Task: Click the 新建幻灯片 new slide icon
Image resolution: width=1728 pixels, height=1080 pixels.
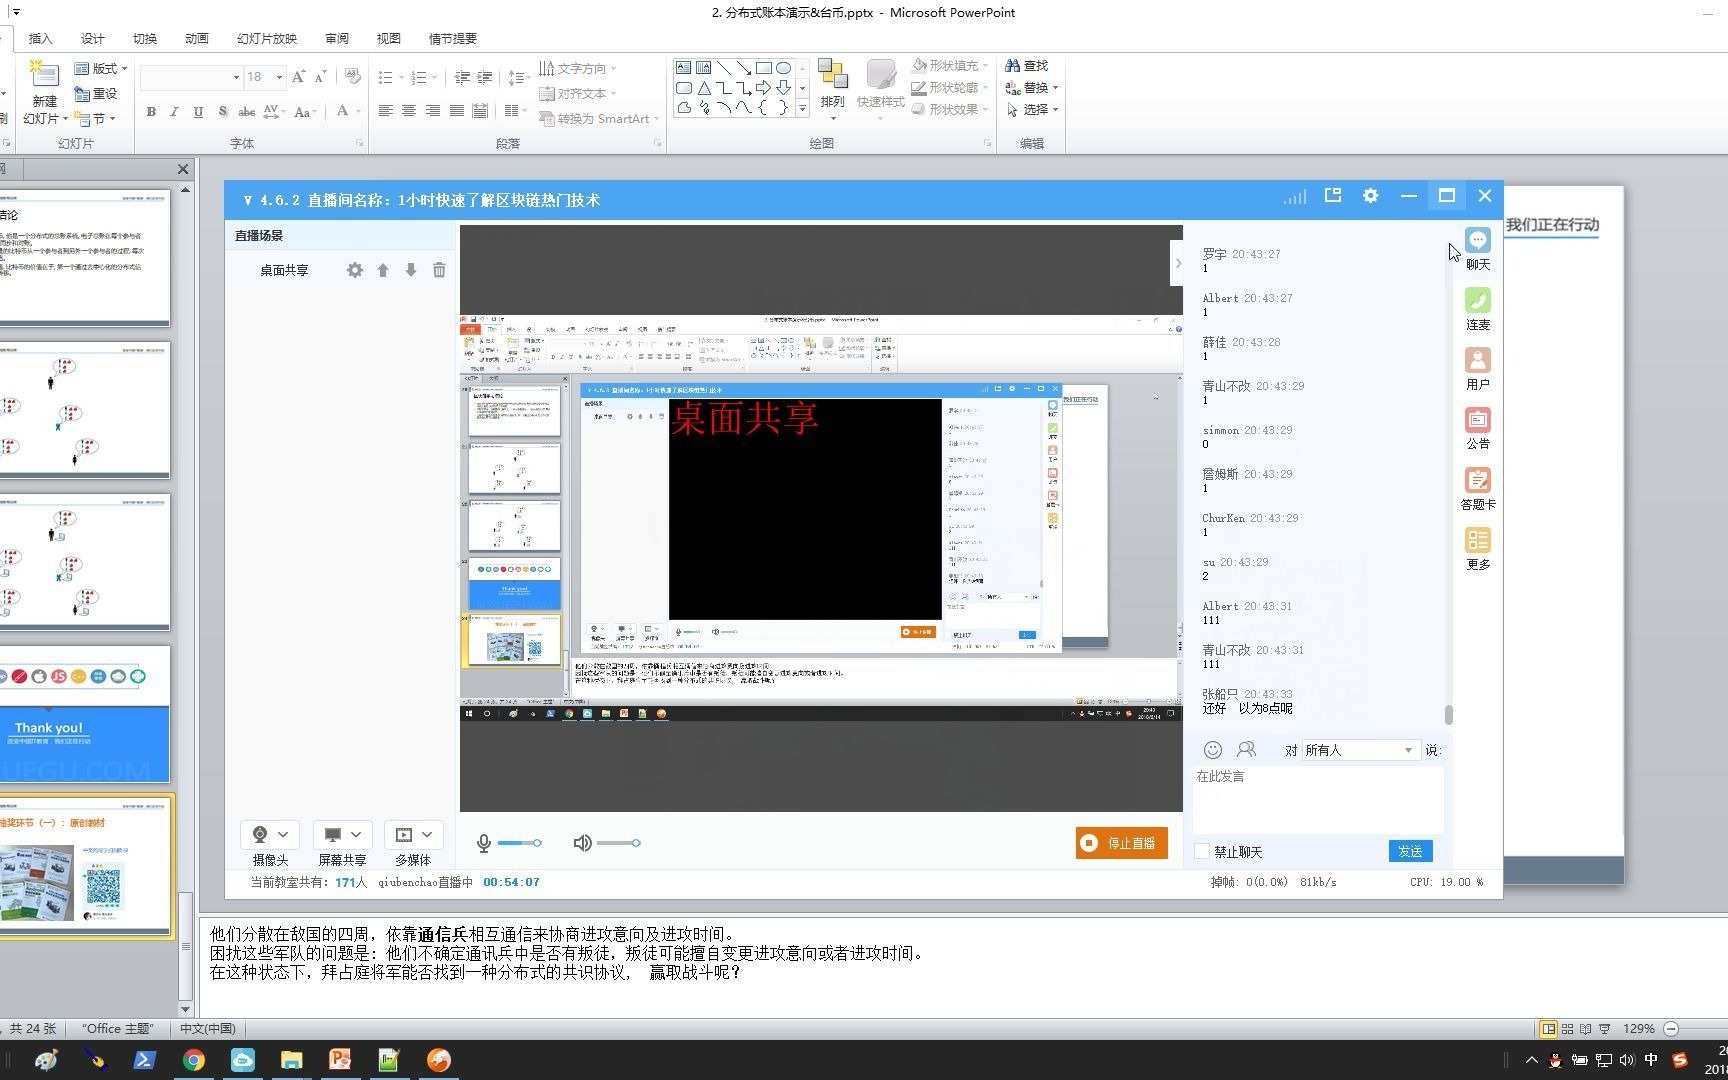Action: click(43, 74)
